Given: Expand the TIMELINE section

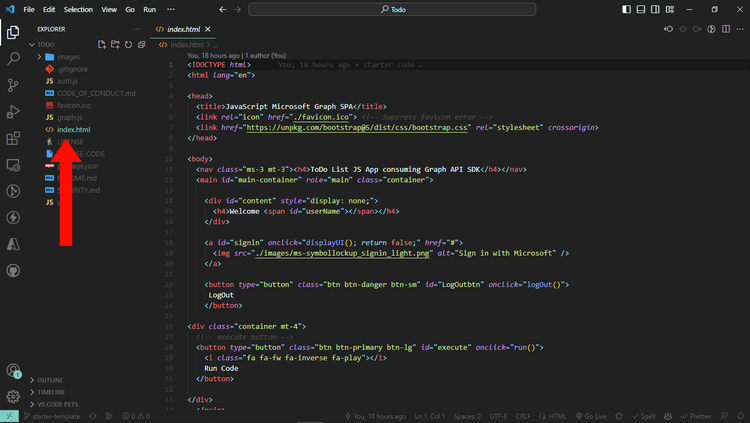Looking at the screenshot, I should click(51, 392).
